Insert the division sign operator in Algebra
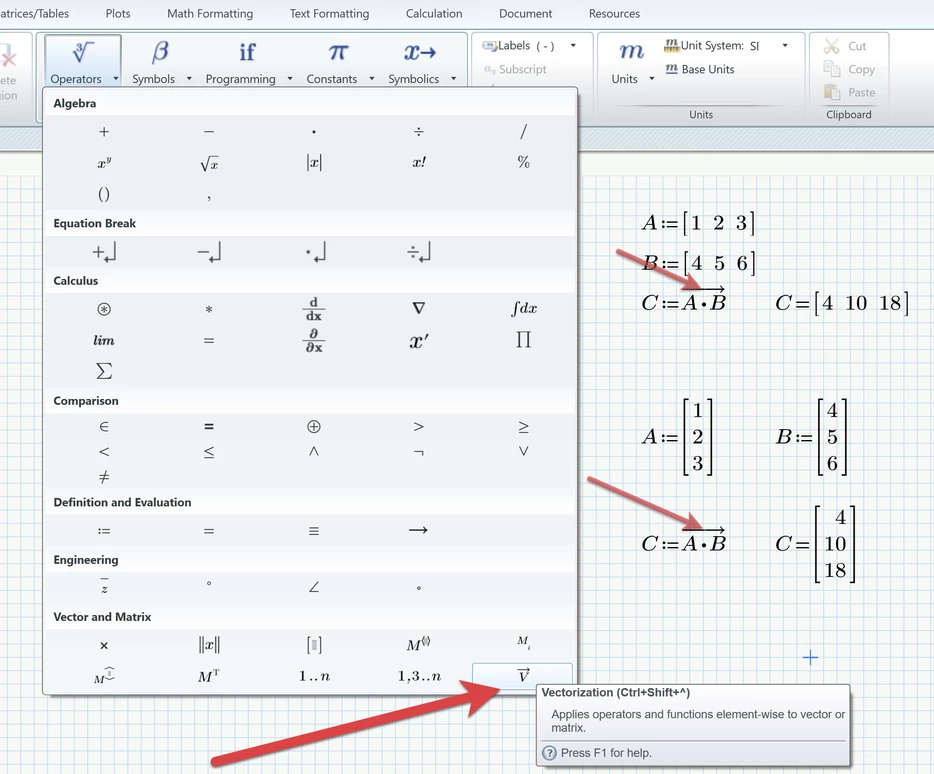Viewport: 934px width, 774px height. [419, 132]
